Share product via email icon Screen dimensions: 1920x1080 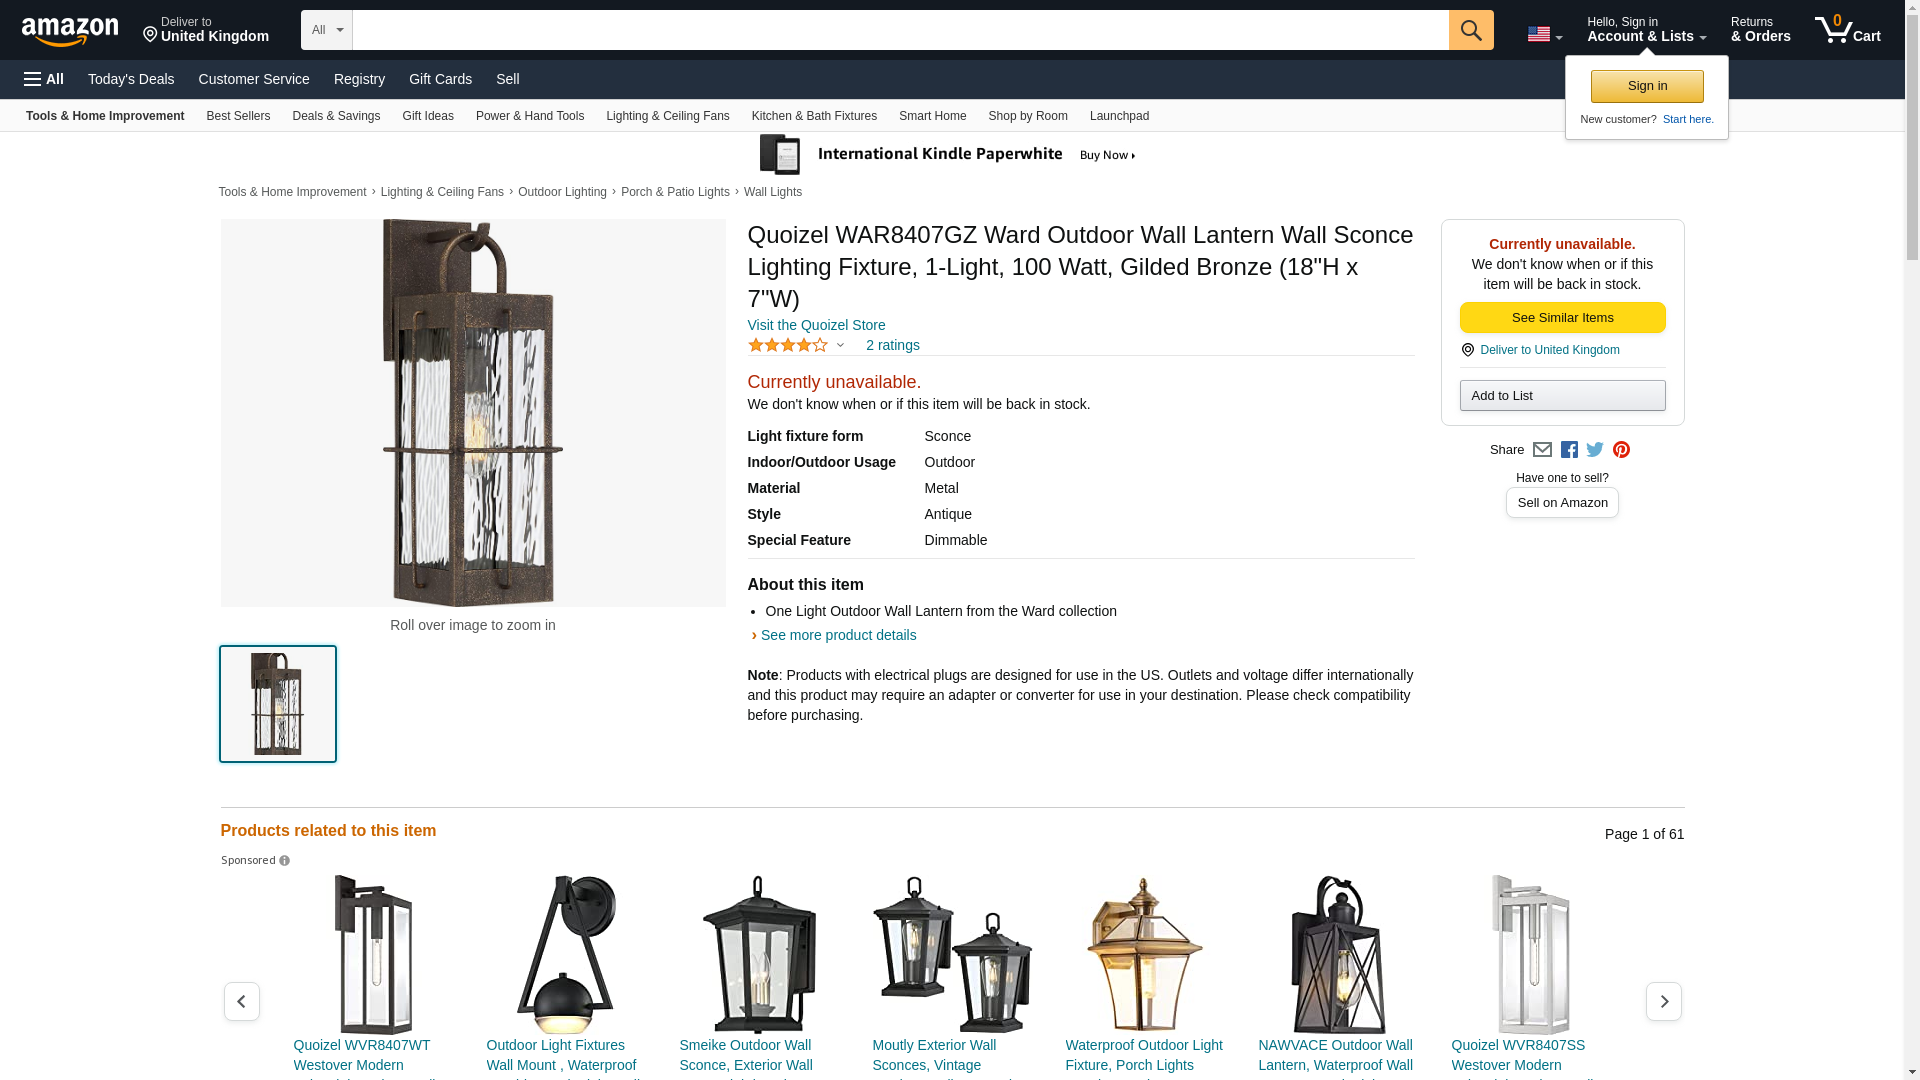pos(1542,450)
